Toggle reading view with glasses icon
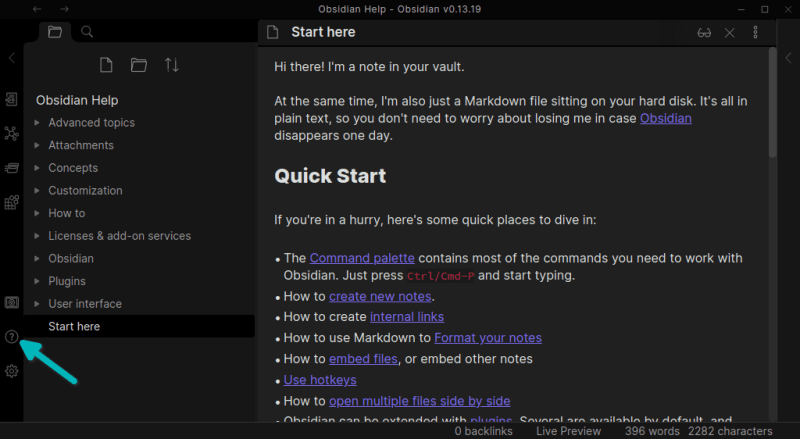Screen dimensions: 800x439 pos(705,32)
